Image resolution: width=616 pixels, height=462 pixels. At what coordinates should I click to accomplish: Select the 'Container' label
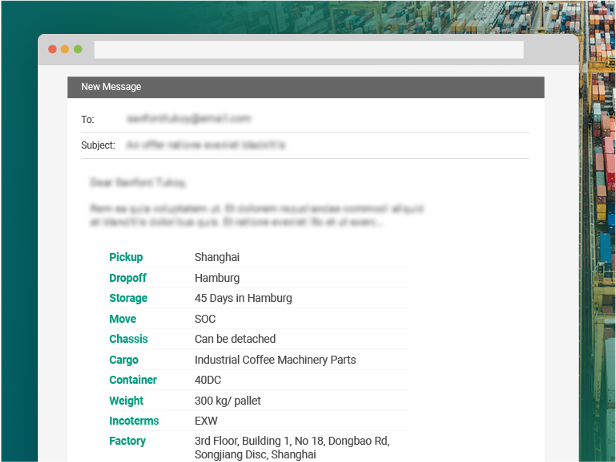(x=133, y=380)
